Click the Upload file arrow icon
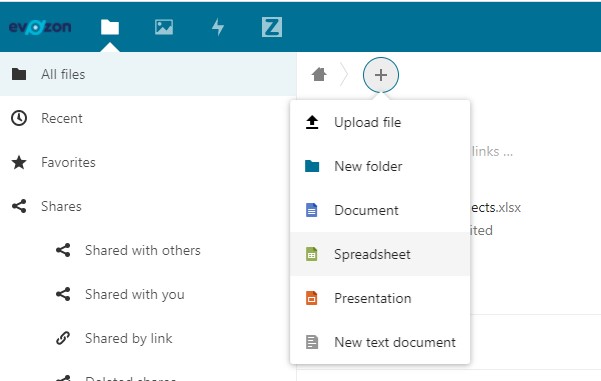 [x=312, y=122]
